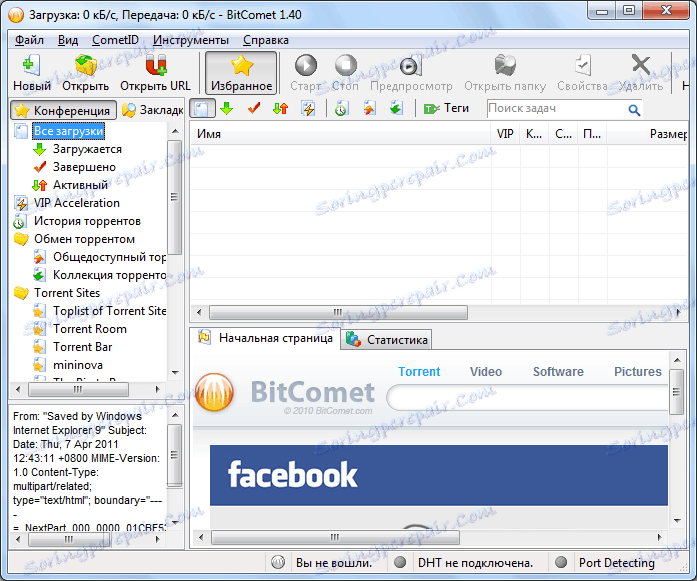This screenshot has width=697, height=581.
Task: Click the magnifier search icon
Action: pos(634,109)
